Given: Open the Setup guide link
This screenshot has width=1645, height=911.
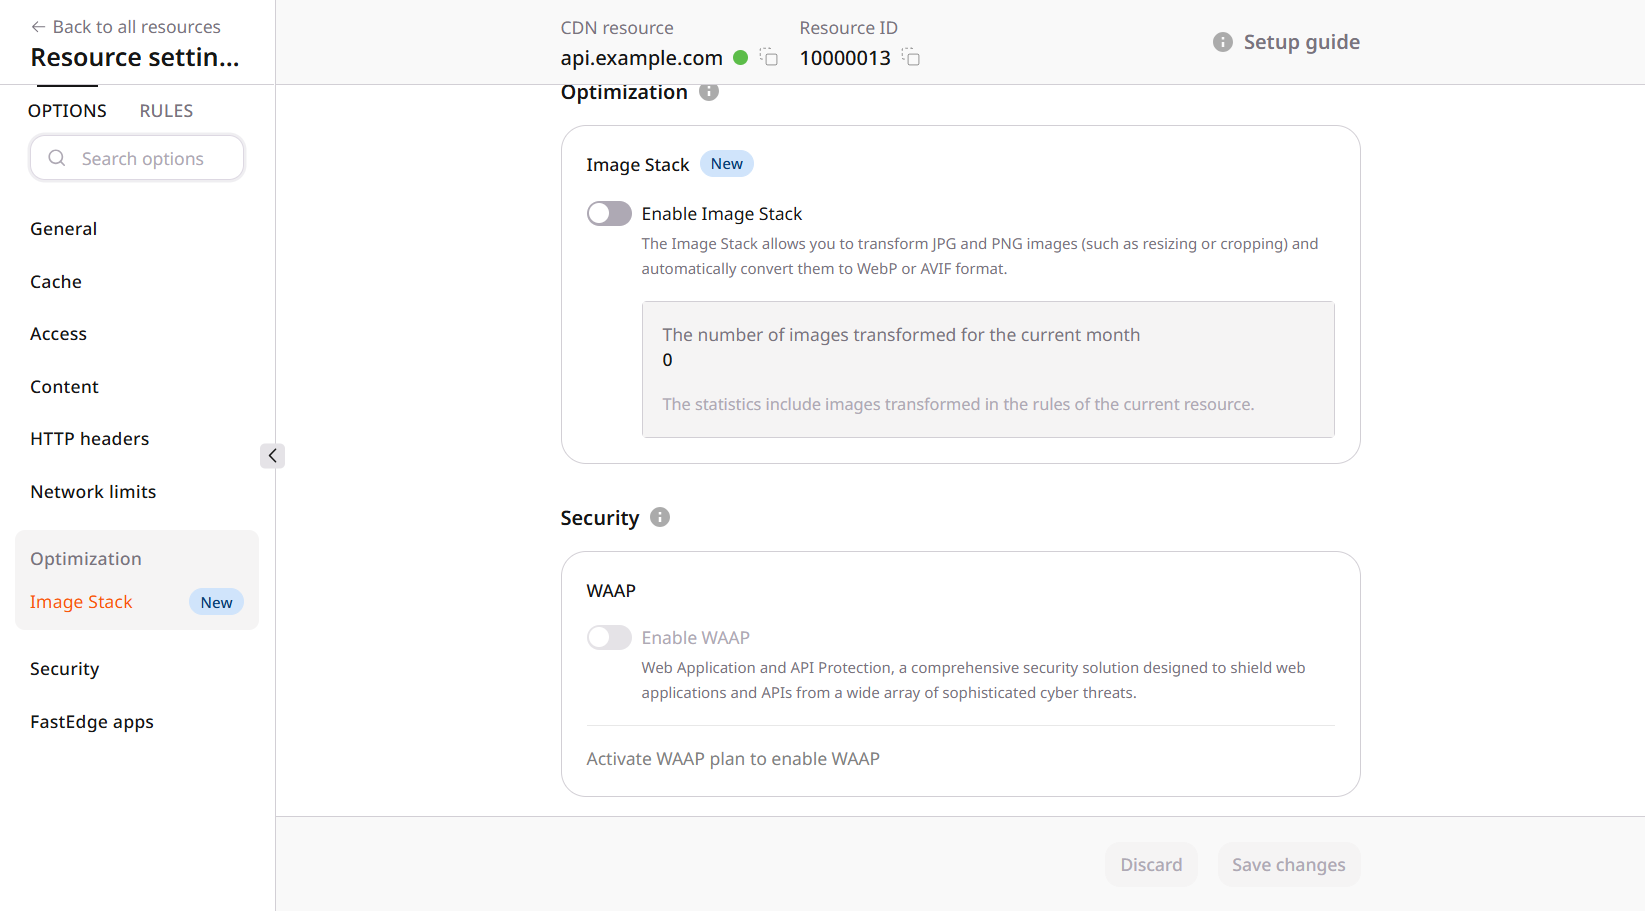Looking at the screenshot, I should click(1301, 42).
